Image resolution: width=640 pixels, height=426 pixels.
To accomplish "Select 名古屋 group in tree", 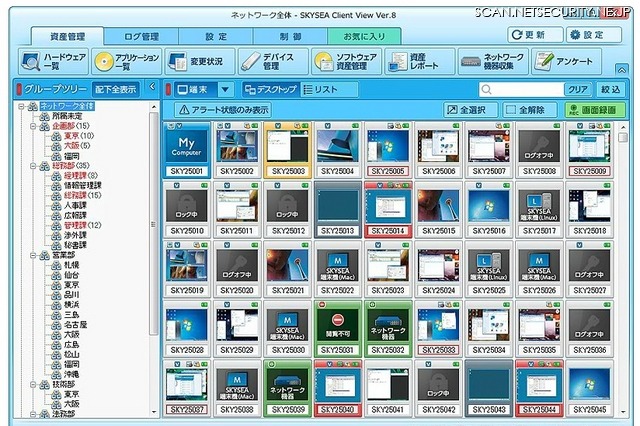I will (76, 325).
